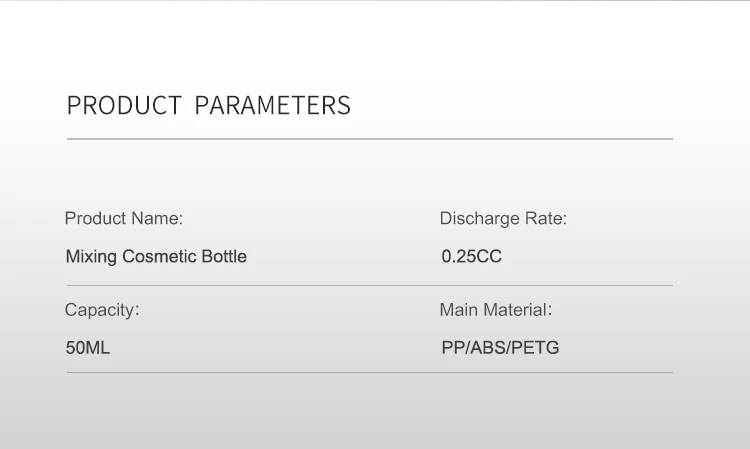
Task: Click the word "Discharge" in the label
Action: click(480, 219)
